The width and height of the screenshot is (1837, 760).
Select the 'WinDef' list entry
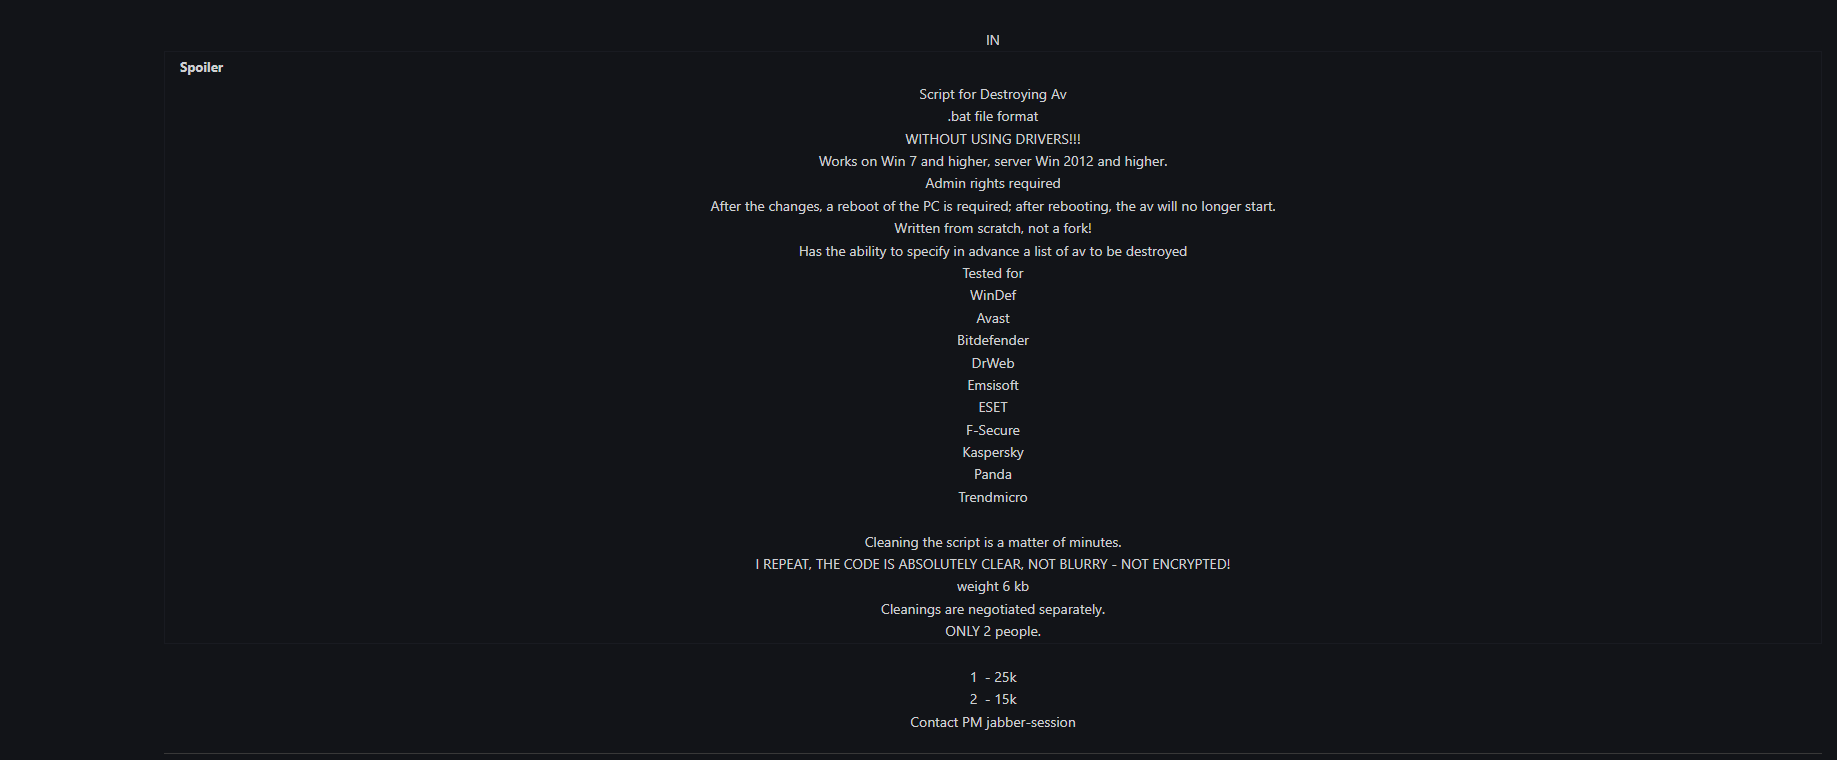pos(993,295)
